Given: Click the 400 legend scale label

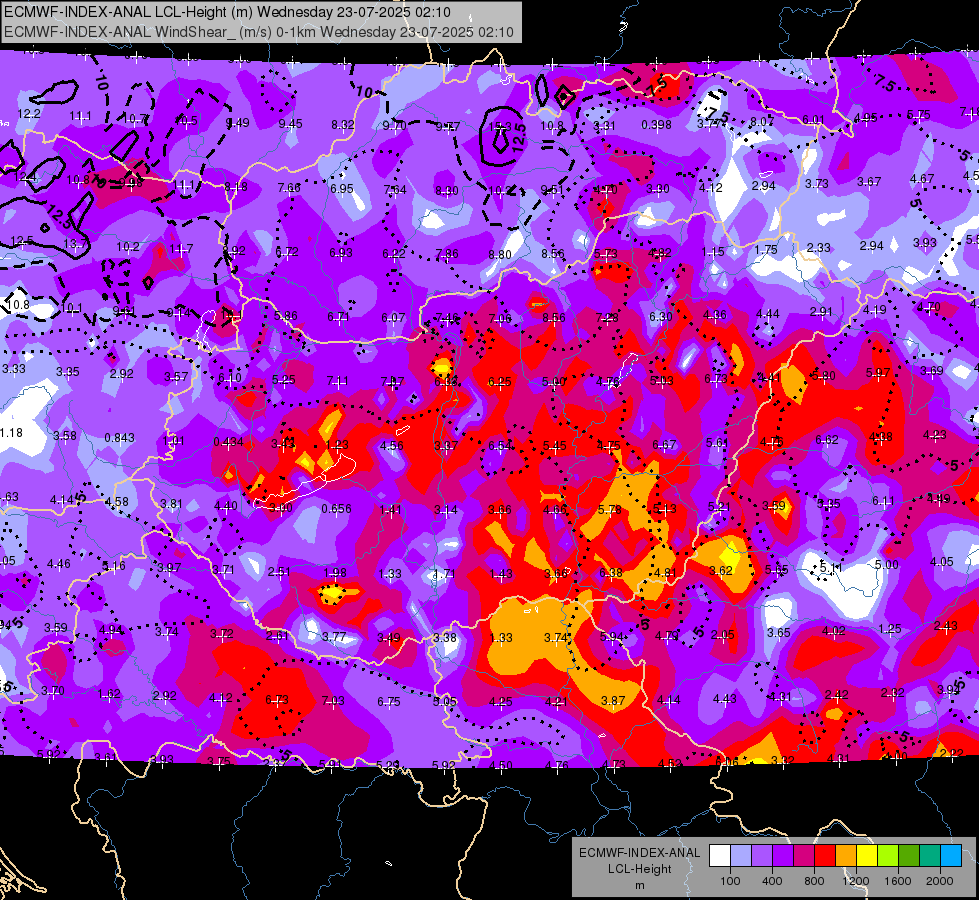Looking at the screenshot, I should click(772, 881).
